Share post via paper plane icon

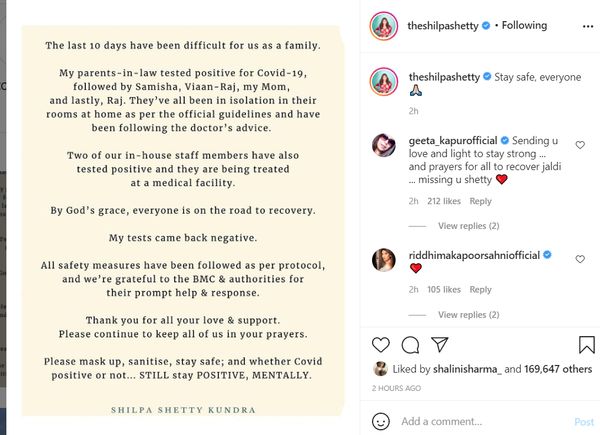pos(439,344)
